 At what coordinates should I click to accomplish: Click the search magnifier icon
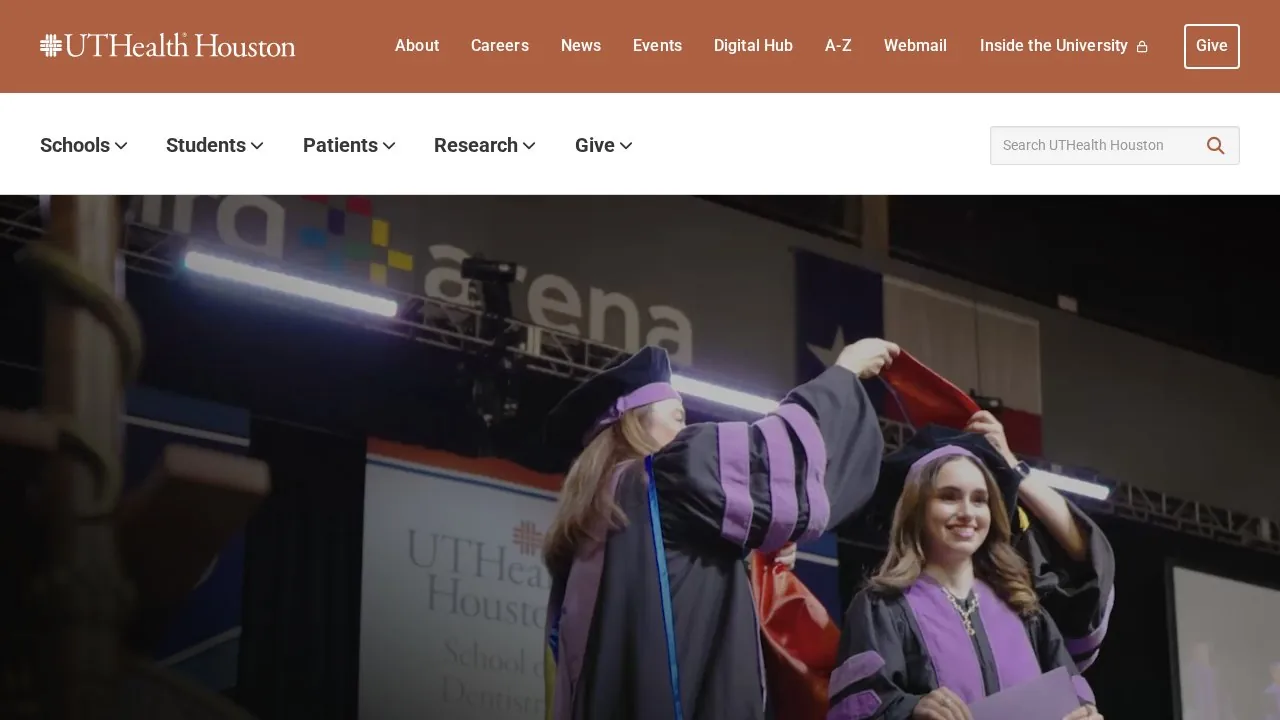coord(1216,146)
